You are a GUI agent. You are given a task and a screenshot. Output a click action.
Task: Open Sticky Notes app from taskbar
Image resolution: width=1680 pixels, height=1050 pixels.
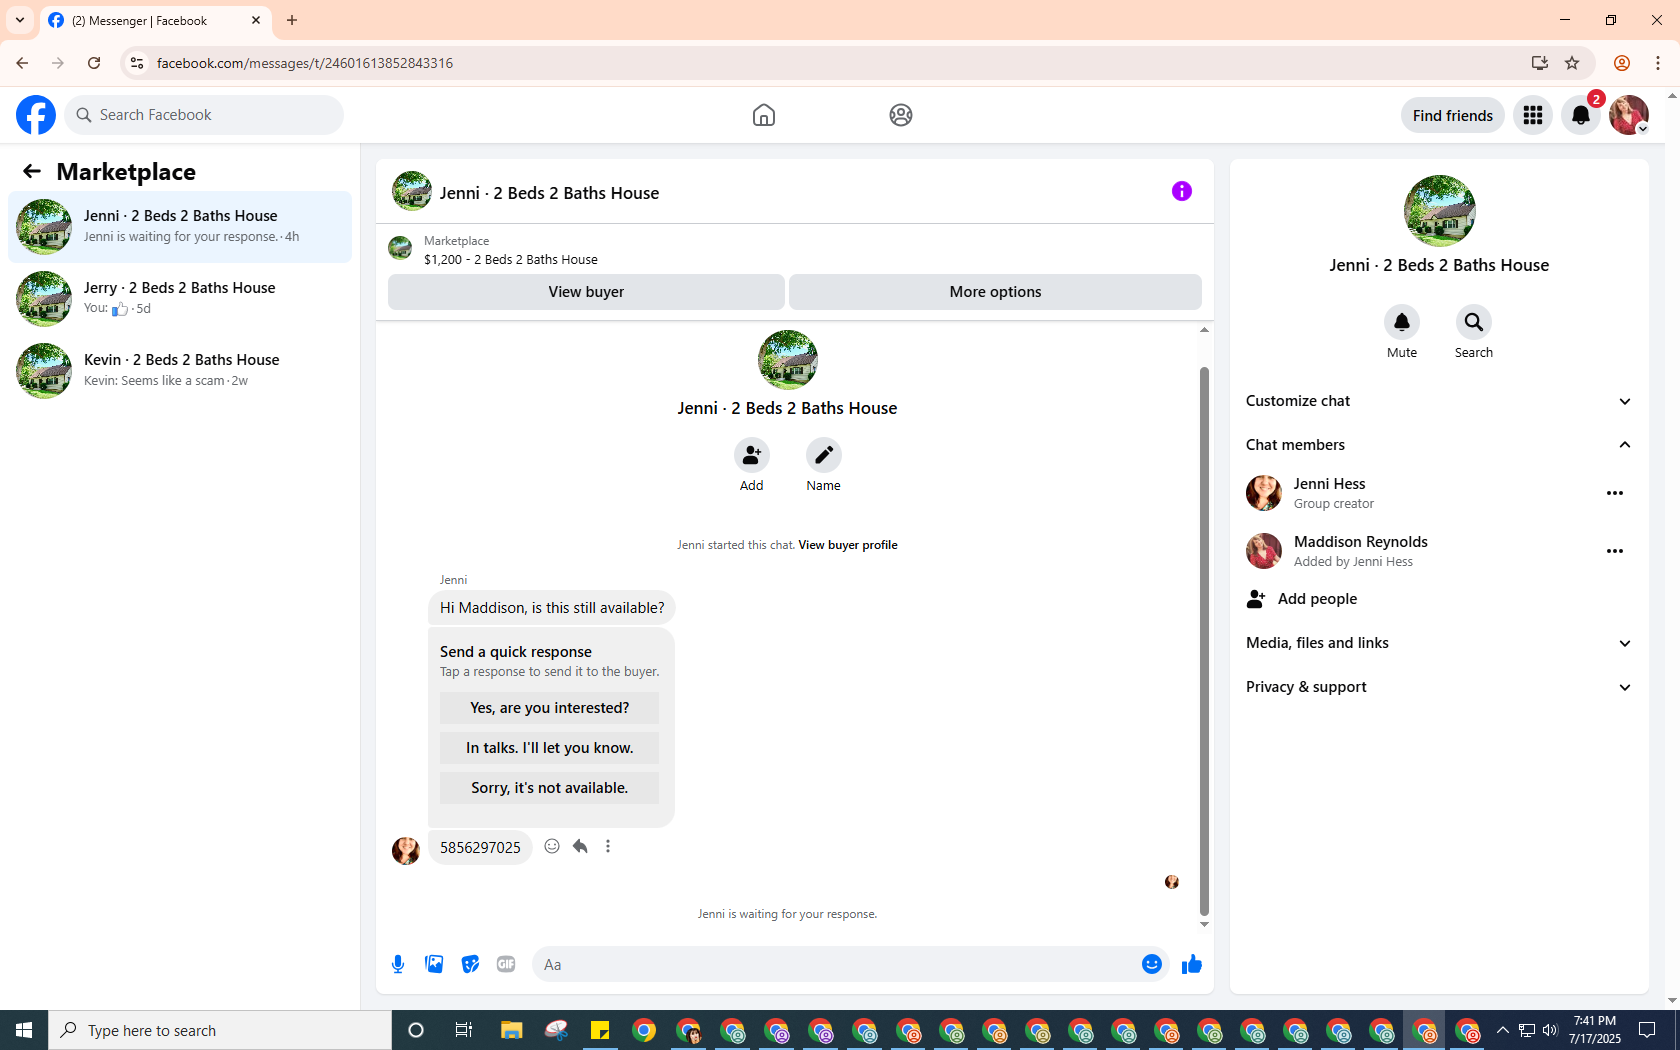click(600, 1030)
